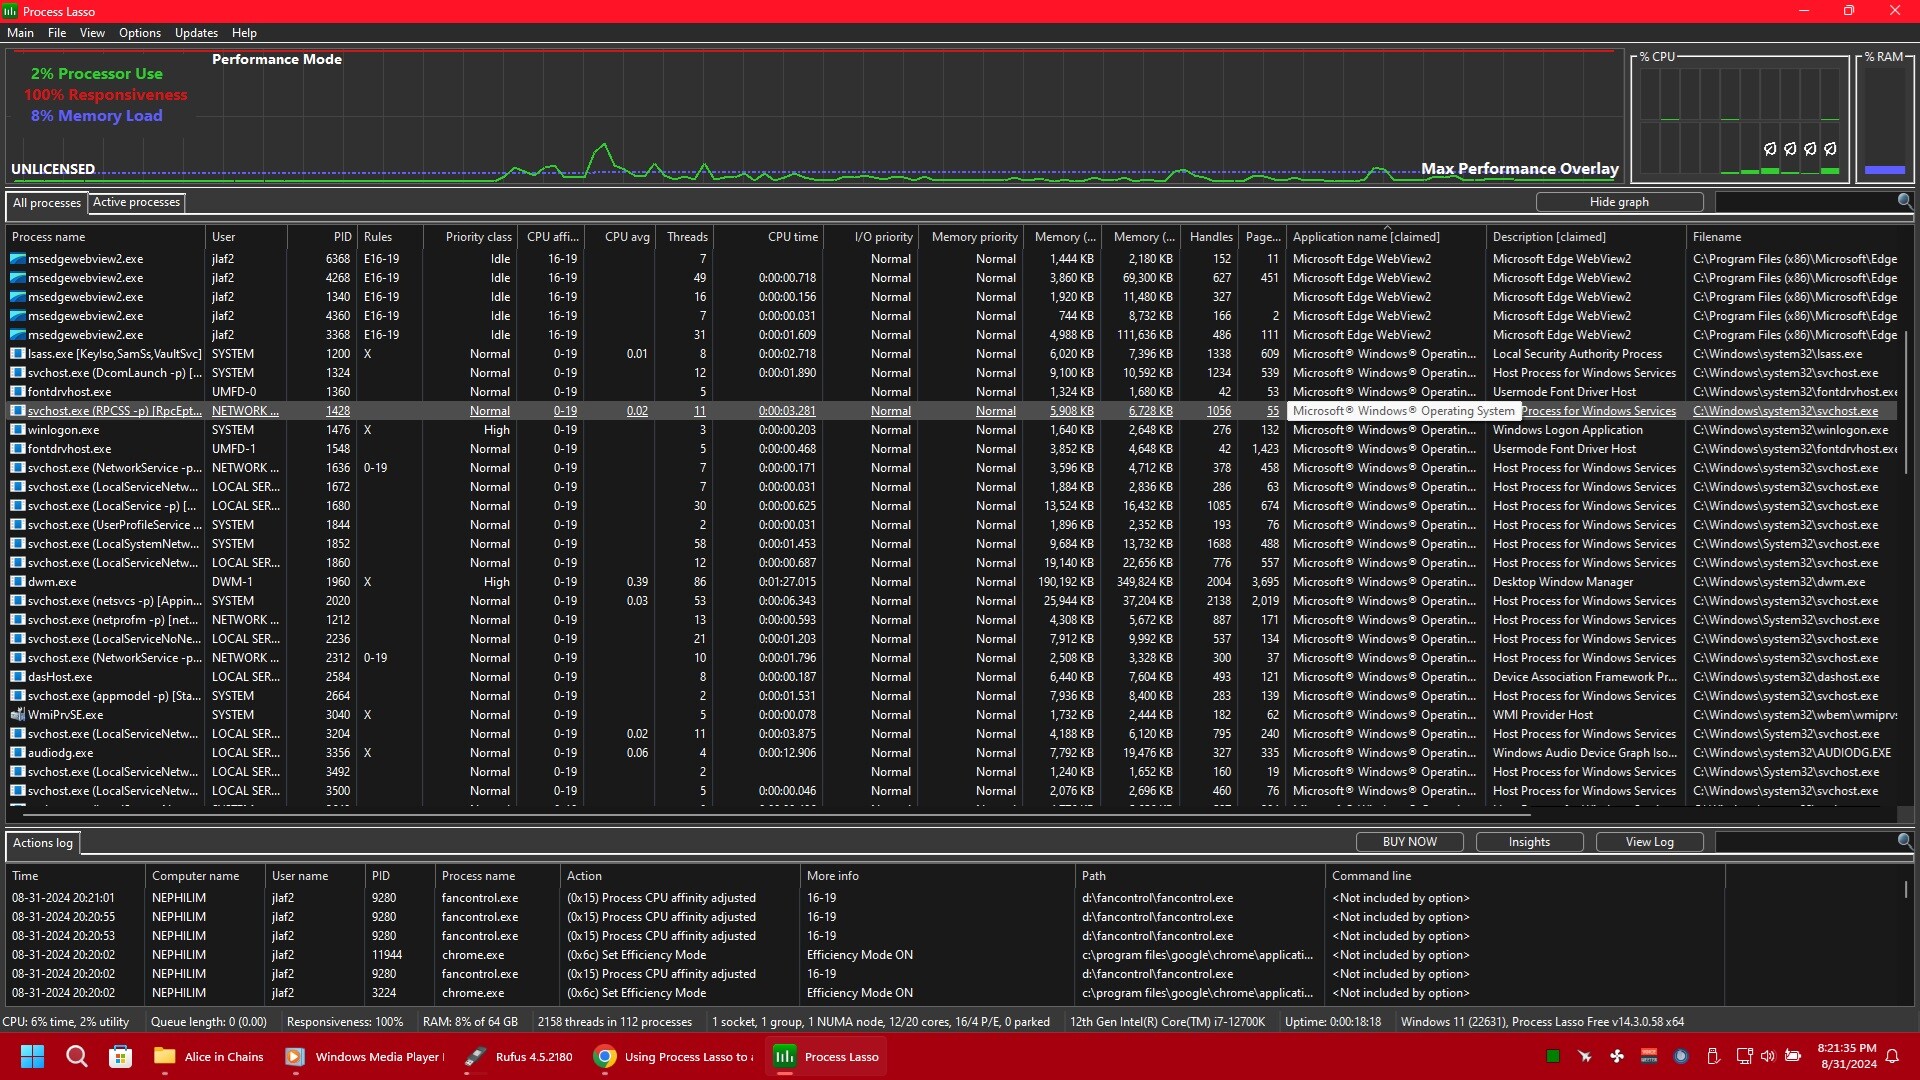This screenshot has height=1080, width=1920.
Task: Click the WmiPrvSE.exe process icon
Action: pyautogui.click(x=17, y=715)
